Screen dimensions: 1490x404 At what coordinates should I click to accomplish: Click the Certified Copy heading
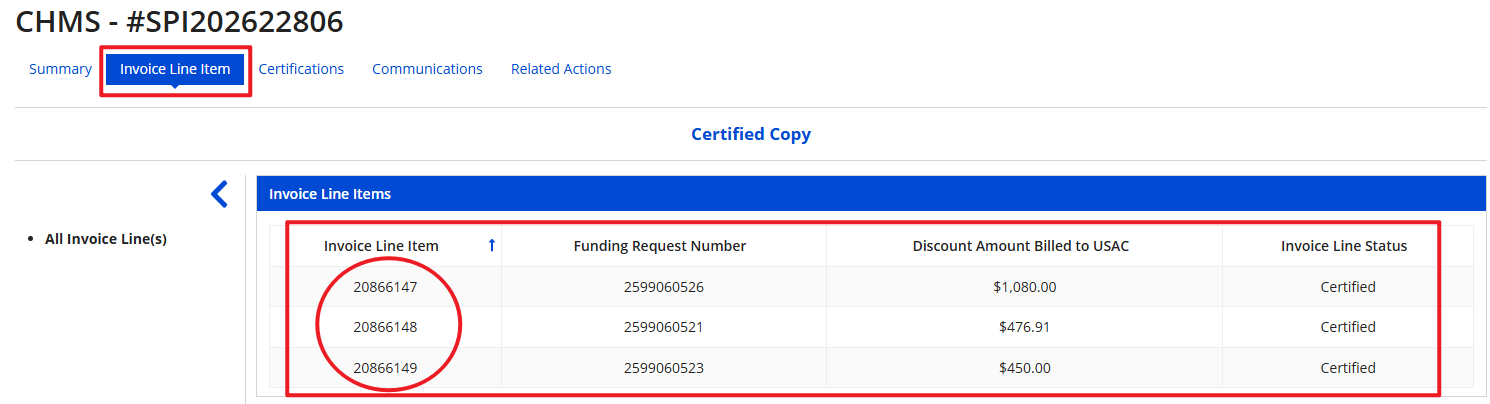750,134
